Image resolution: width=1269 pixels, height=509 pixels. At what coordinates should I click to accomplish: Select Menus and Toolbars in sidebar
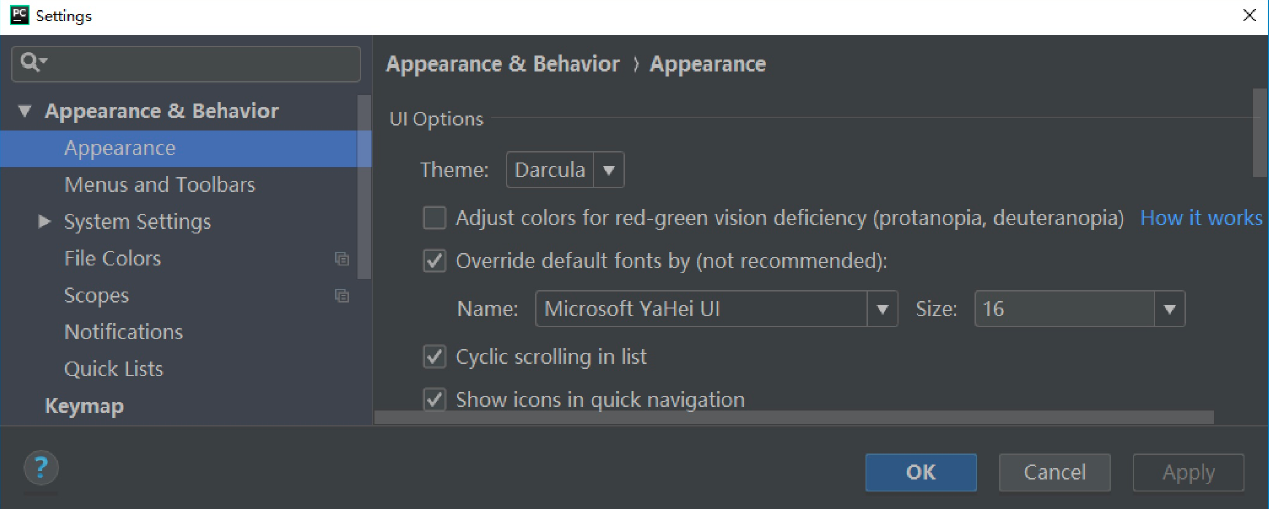pyautogui.click(x=159, y=185)
